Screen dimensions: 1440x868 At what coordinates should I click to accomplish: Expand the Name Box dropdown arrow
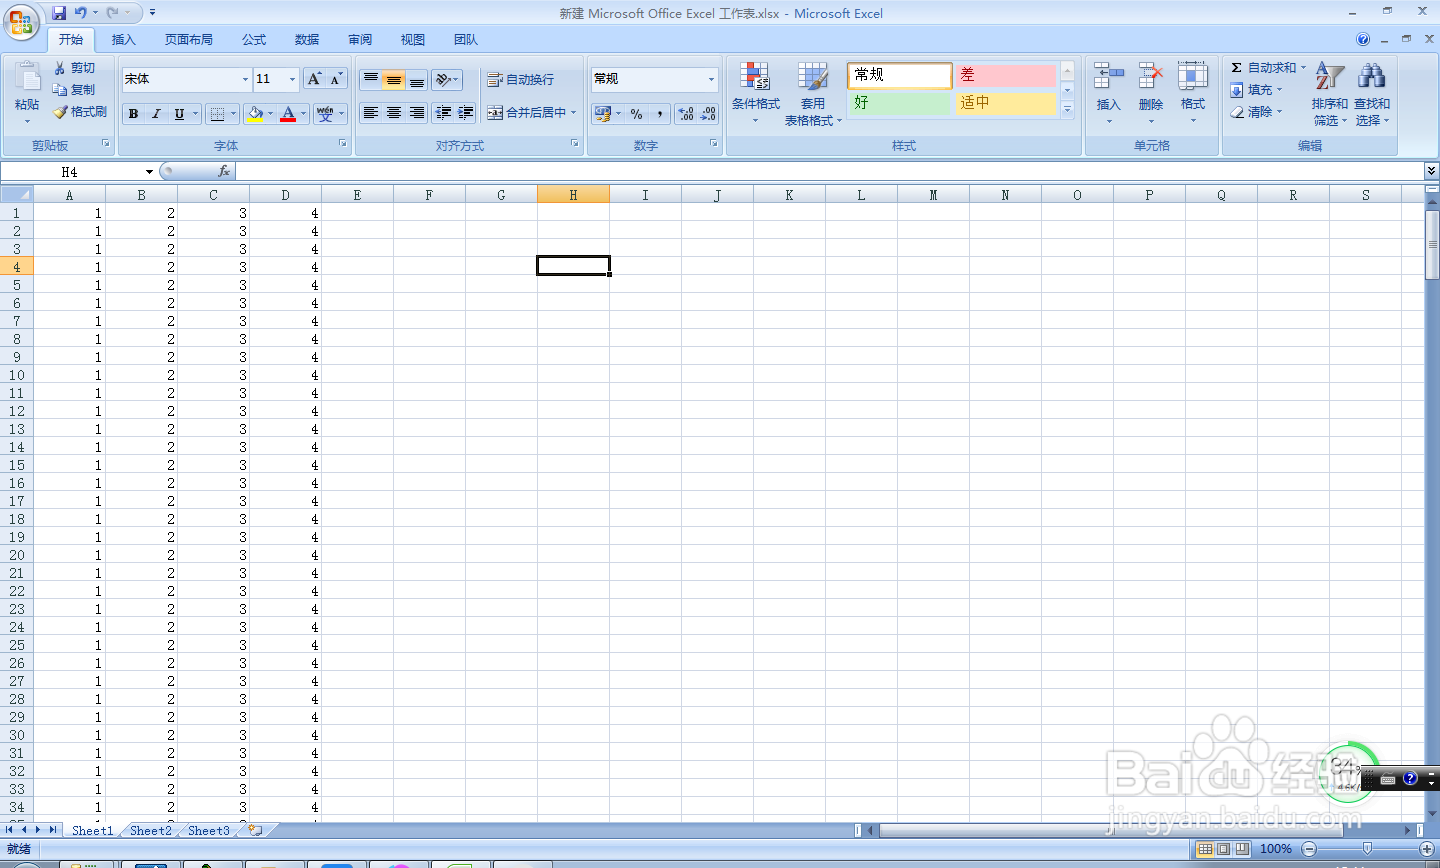pyautogui.click(x=149, y=172)
